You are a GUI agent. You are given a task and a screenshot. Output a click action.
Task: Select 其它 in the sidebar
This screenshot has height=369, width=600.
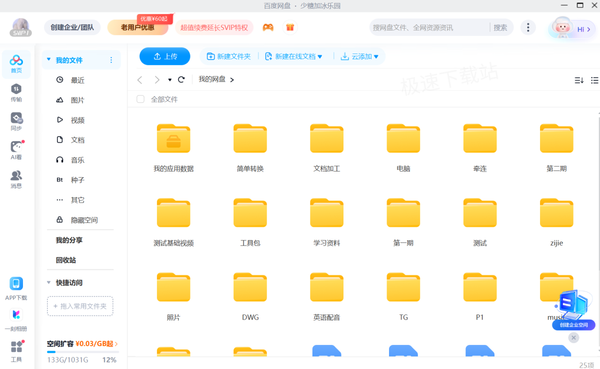77,200
